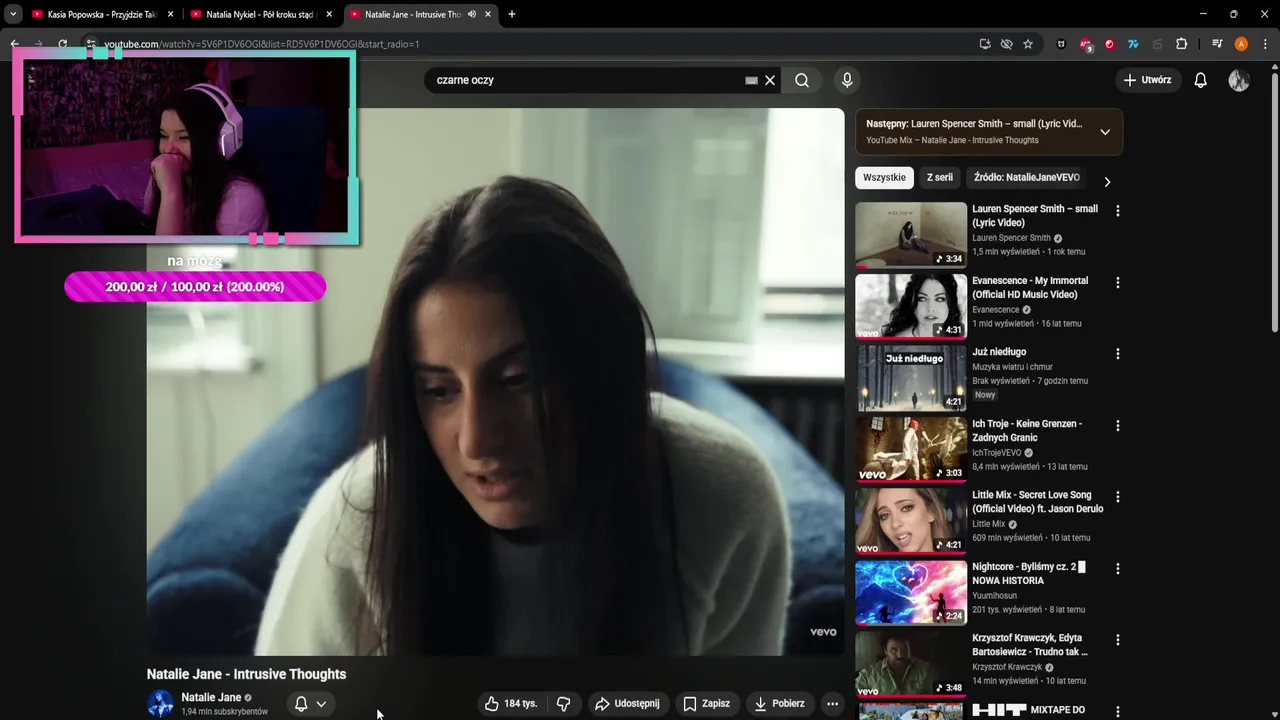The height and width of the screenshot is (720, 1280).
Task: Click the crossed-eye icon in address bar
Action: (1006, 44)
